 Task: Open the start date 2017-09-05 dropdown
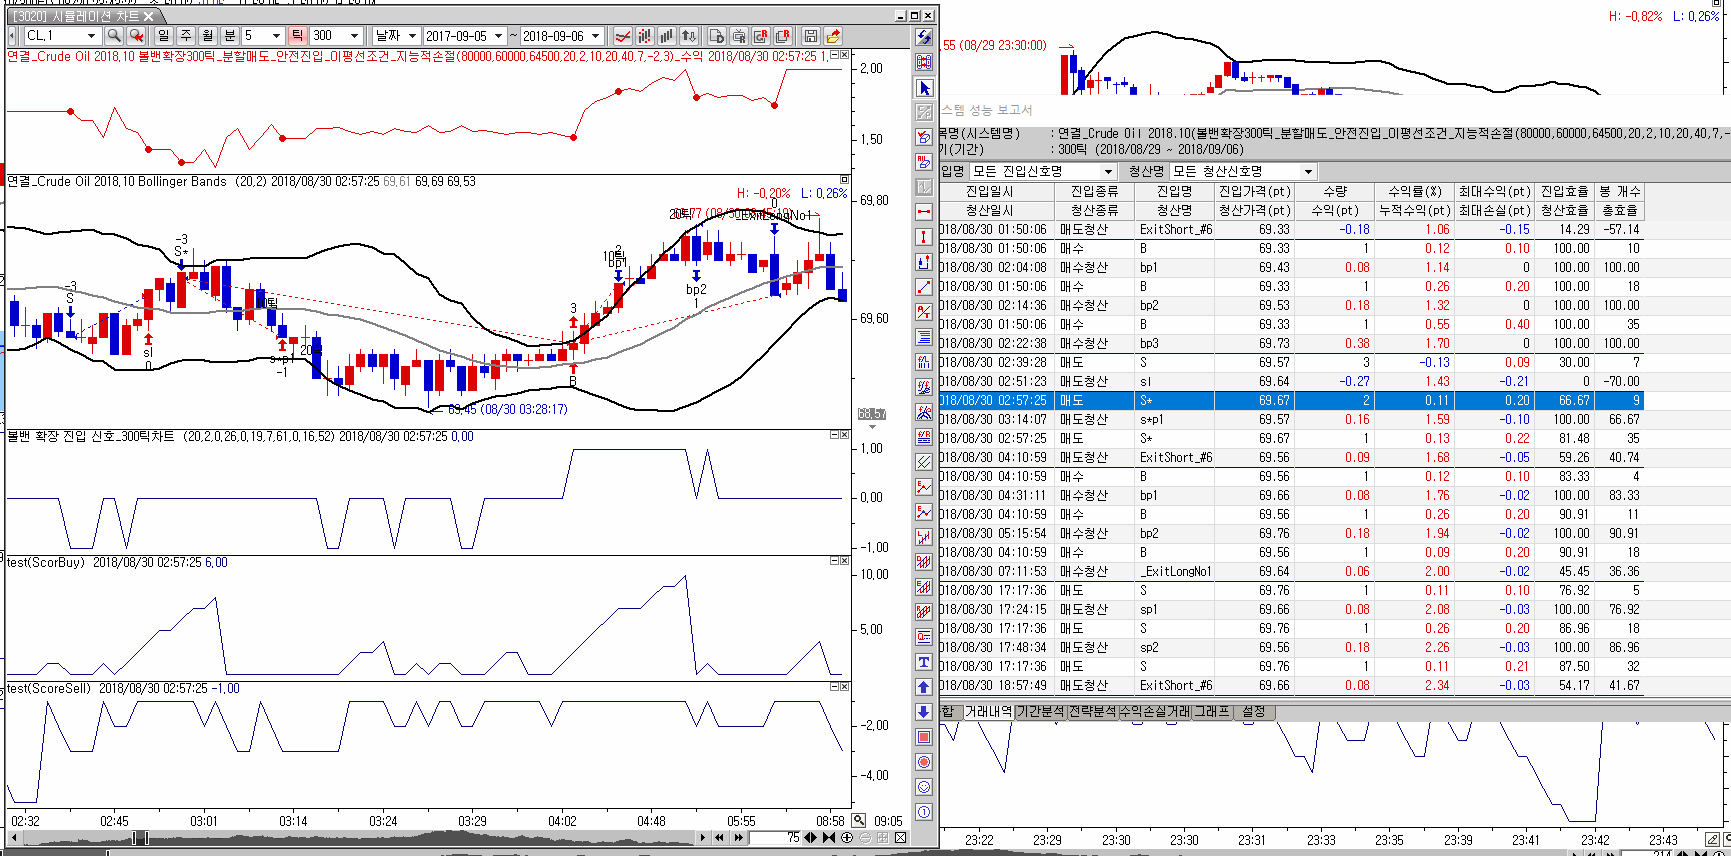[498, 36]
